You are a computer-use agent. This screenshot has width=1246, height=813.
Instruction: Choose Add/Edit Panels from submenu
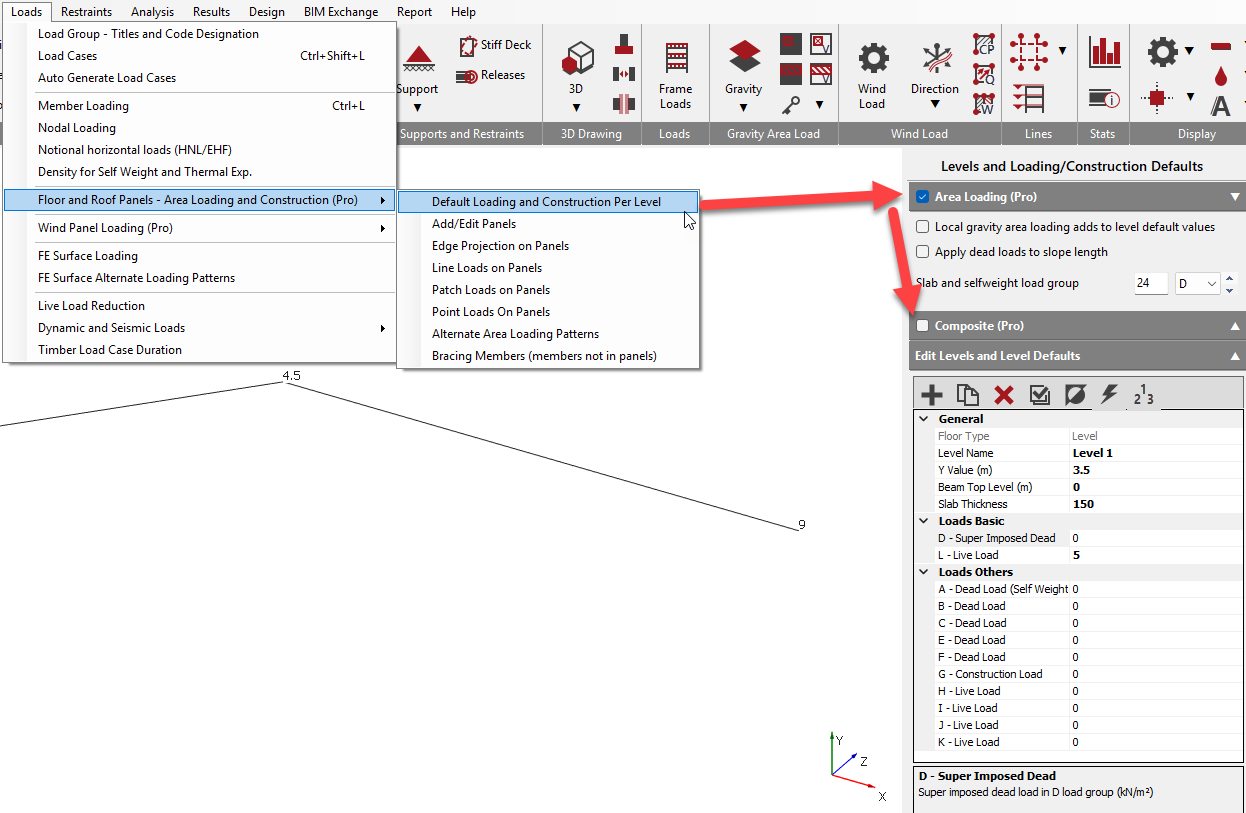(x=547, y=224)
